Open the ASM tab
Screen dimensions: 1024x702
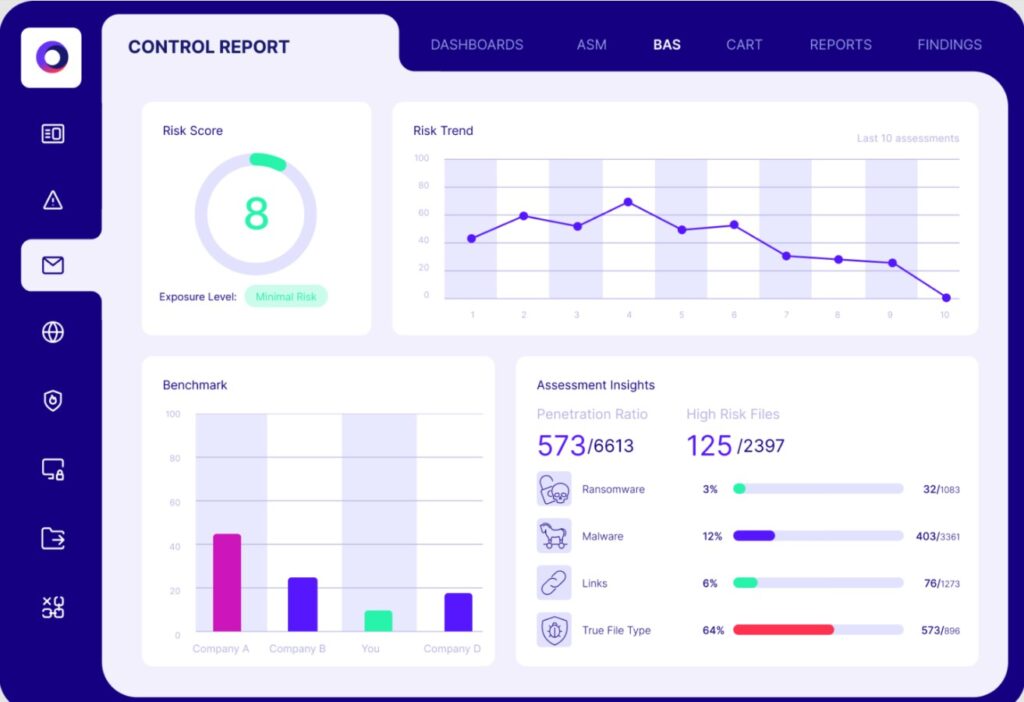point(592,44)
